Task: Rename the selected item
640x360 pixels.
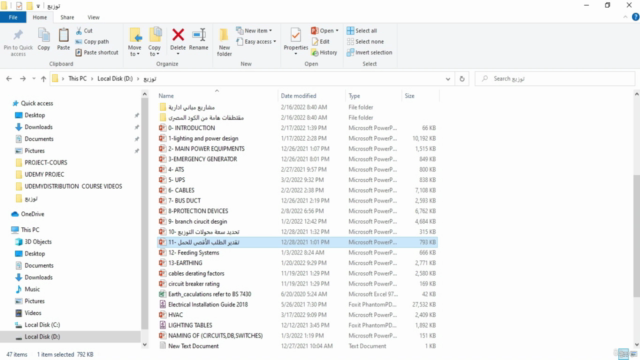Action: point(199,40)
